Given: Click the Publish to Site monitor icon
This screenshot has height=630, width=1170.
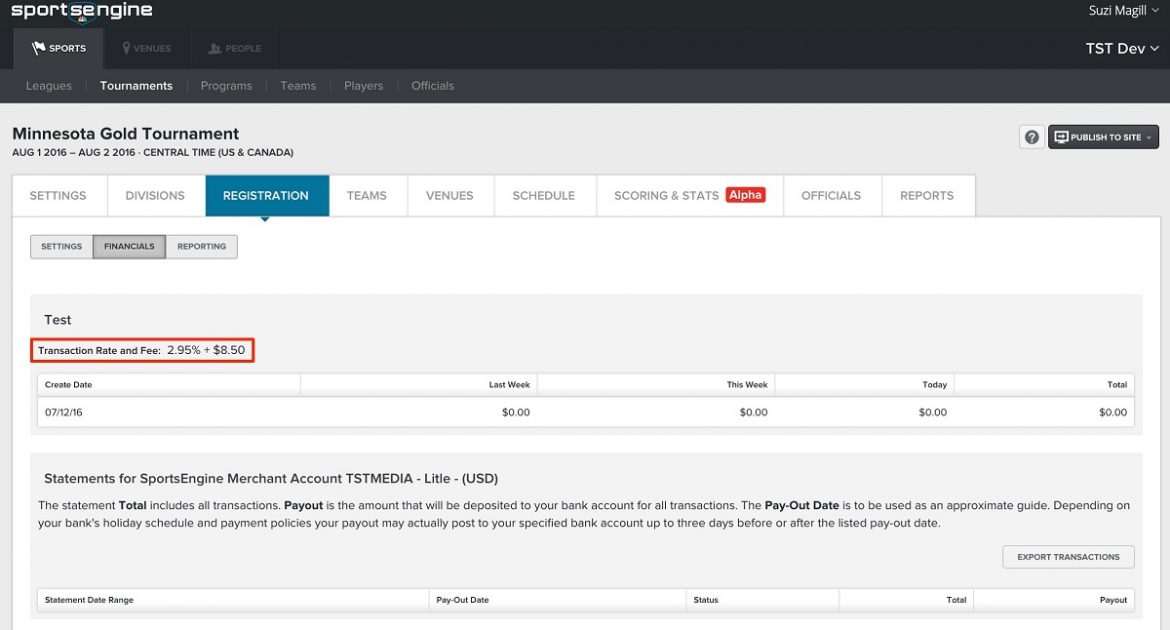Looking at the screenshot, I should pyautogui.click(x=1060, y=136).
